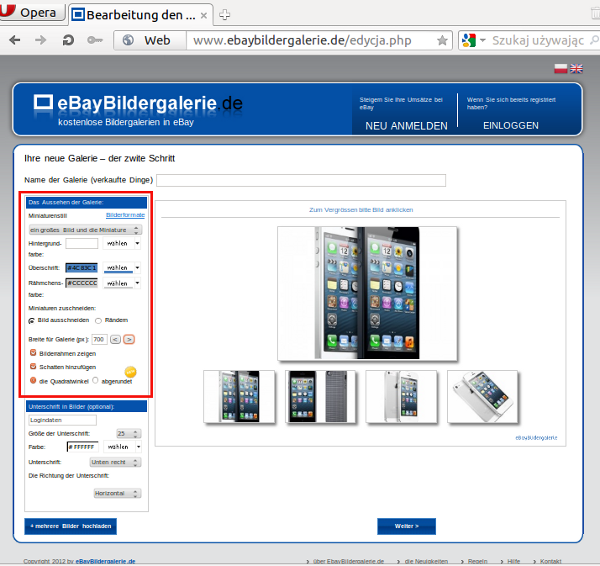600x566 pixels.
Task: Select the Bild ausschneiden radio button
Action: pos(31,321)
